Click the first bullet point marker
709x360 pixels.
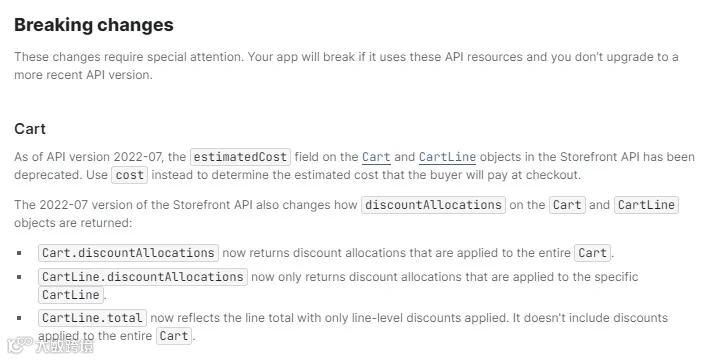coord(19,253)
